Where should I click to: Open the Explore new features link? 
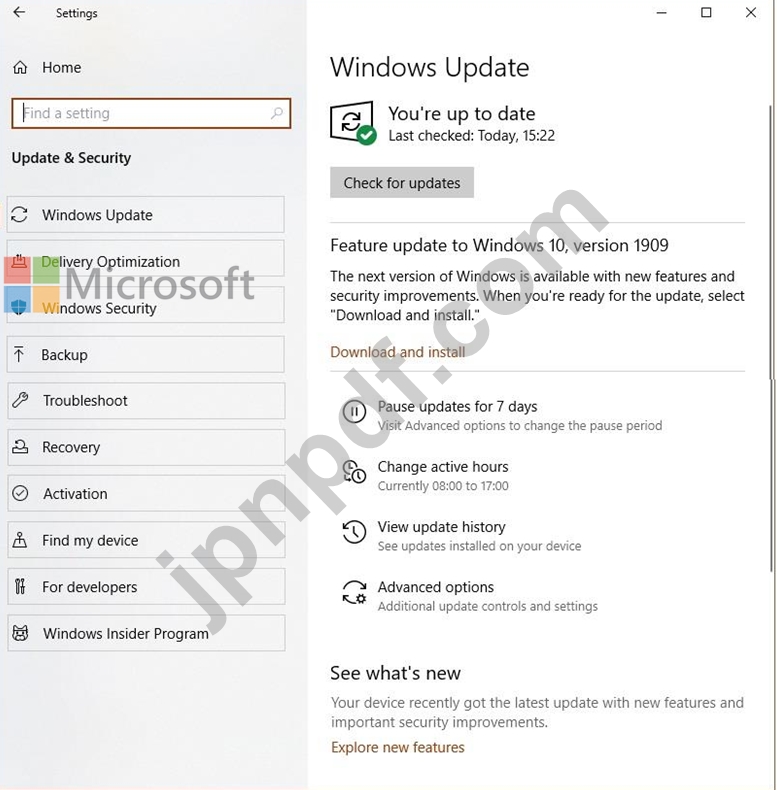tap(398, 747)
